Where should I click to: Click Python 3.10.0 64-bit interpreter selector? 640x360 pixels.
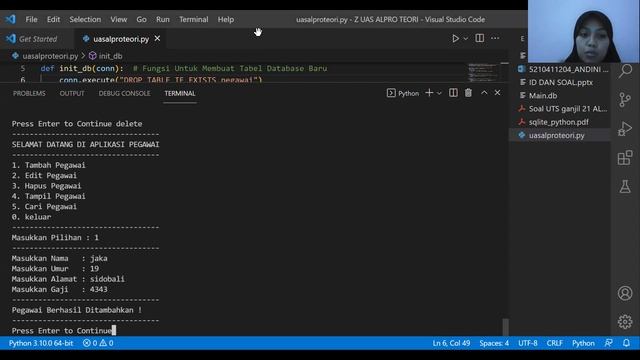pos(41,343)
